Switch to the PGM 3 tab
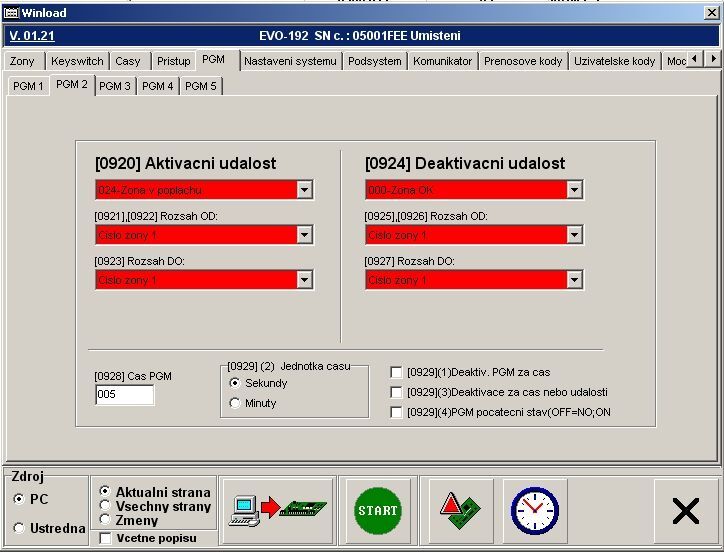Image resolution: width=724 pixels, height=552 pixels. [115, 86]
